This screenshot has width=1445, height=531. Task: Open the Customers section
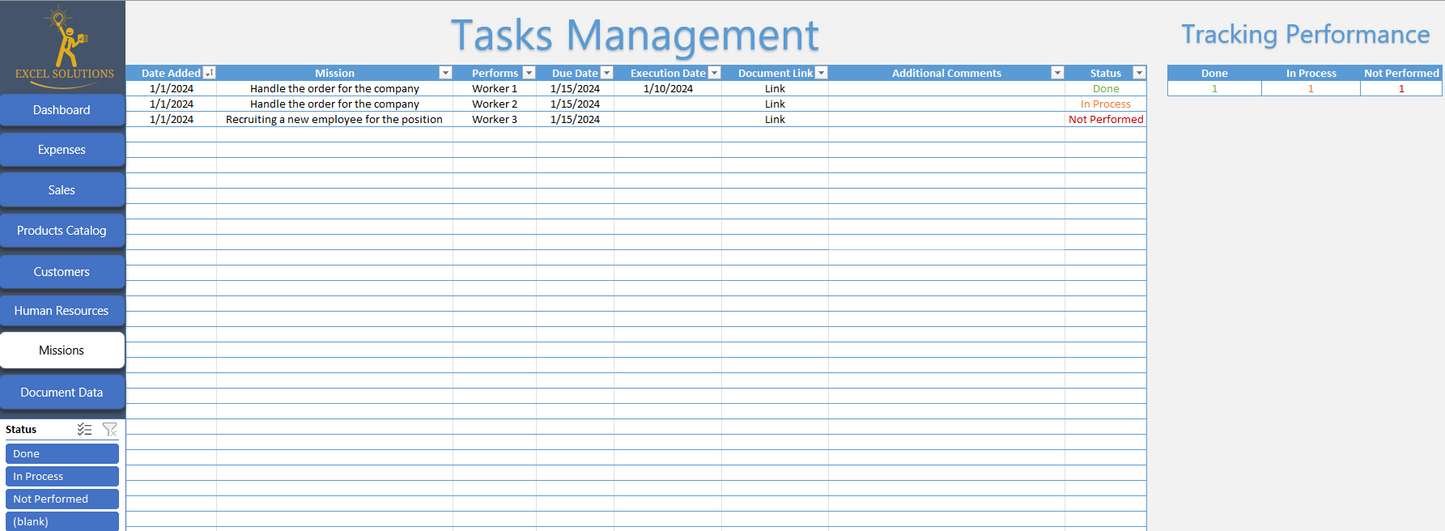[62, 272]
